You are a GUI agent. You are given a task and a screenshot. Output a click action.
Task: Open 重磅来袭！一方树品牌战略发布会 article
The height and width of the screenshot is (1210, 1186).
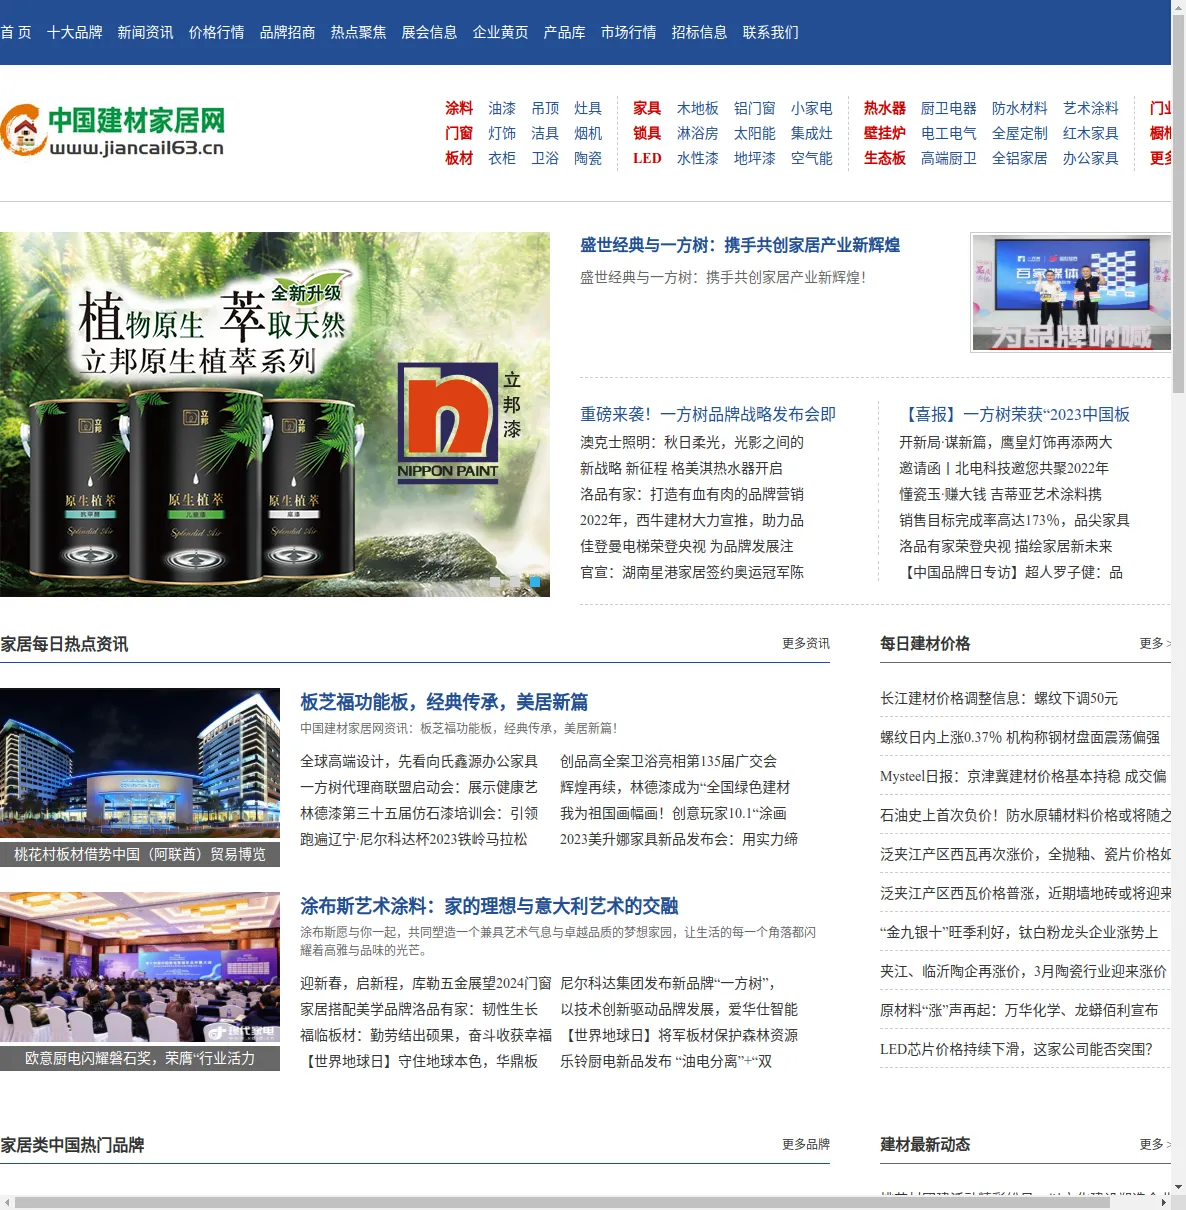point(708,414)
